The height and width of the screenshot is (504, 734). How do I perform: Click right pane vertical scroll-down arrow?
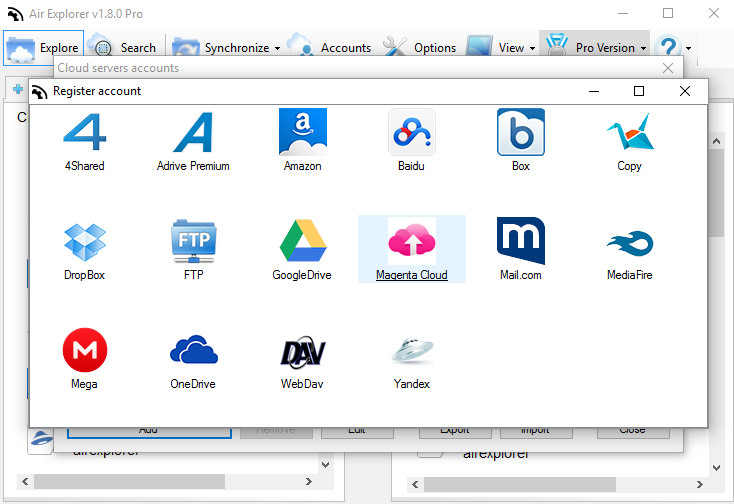[x=716, y=467]
